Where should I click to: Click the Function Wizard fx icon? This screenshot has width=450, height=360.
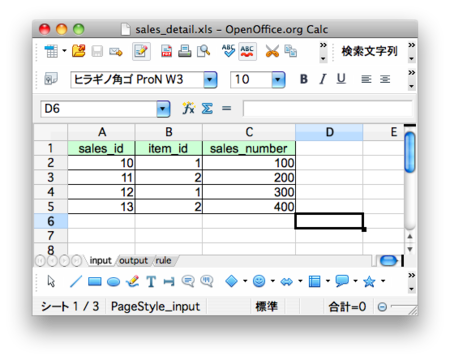(x=188, y=108)
